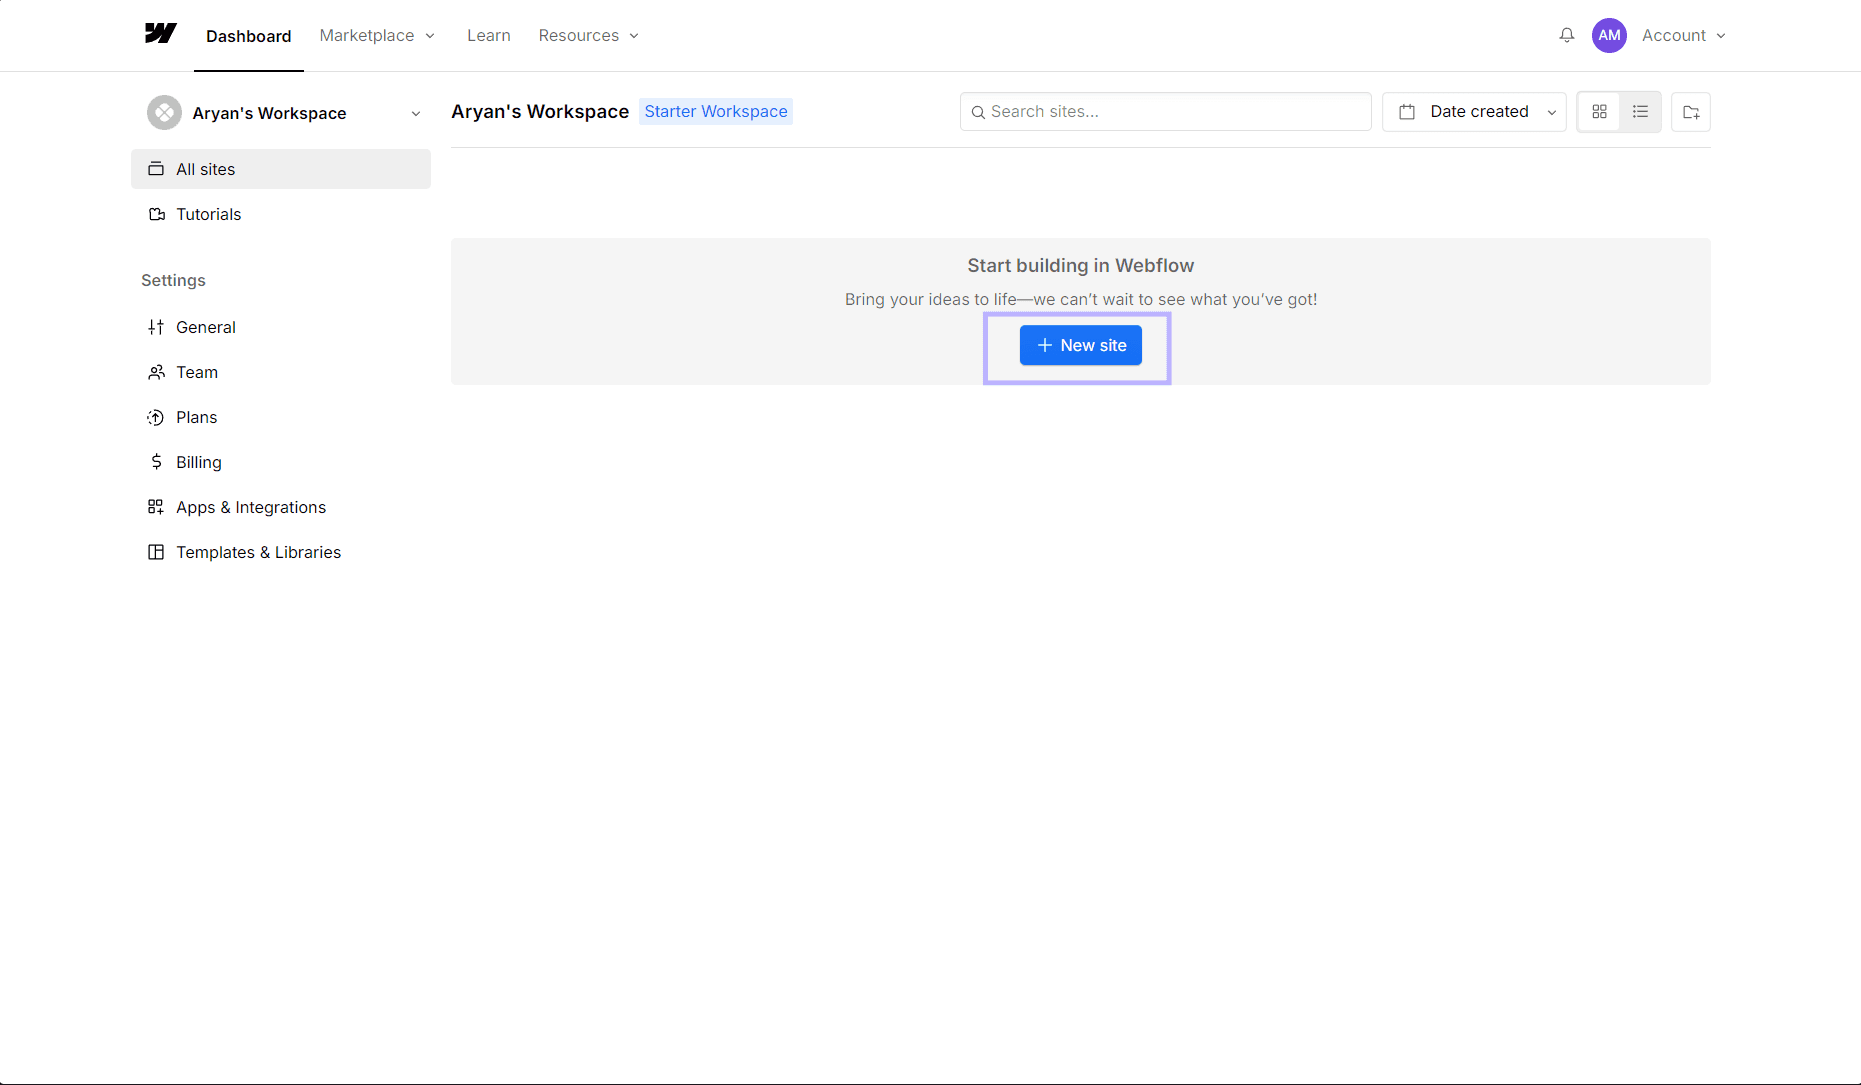Create a New site
This screenshot has height=1085, width=1861.
[1081, 345]
